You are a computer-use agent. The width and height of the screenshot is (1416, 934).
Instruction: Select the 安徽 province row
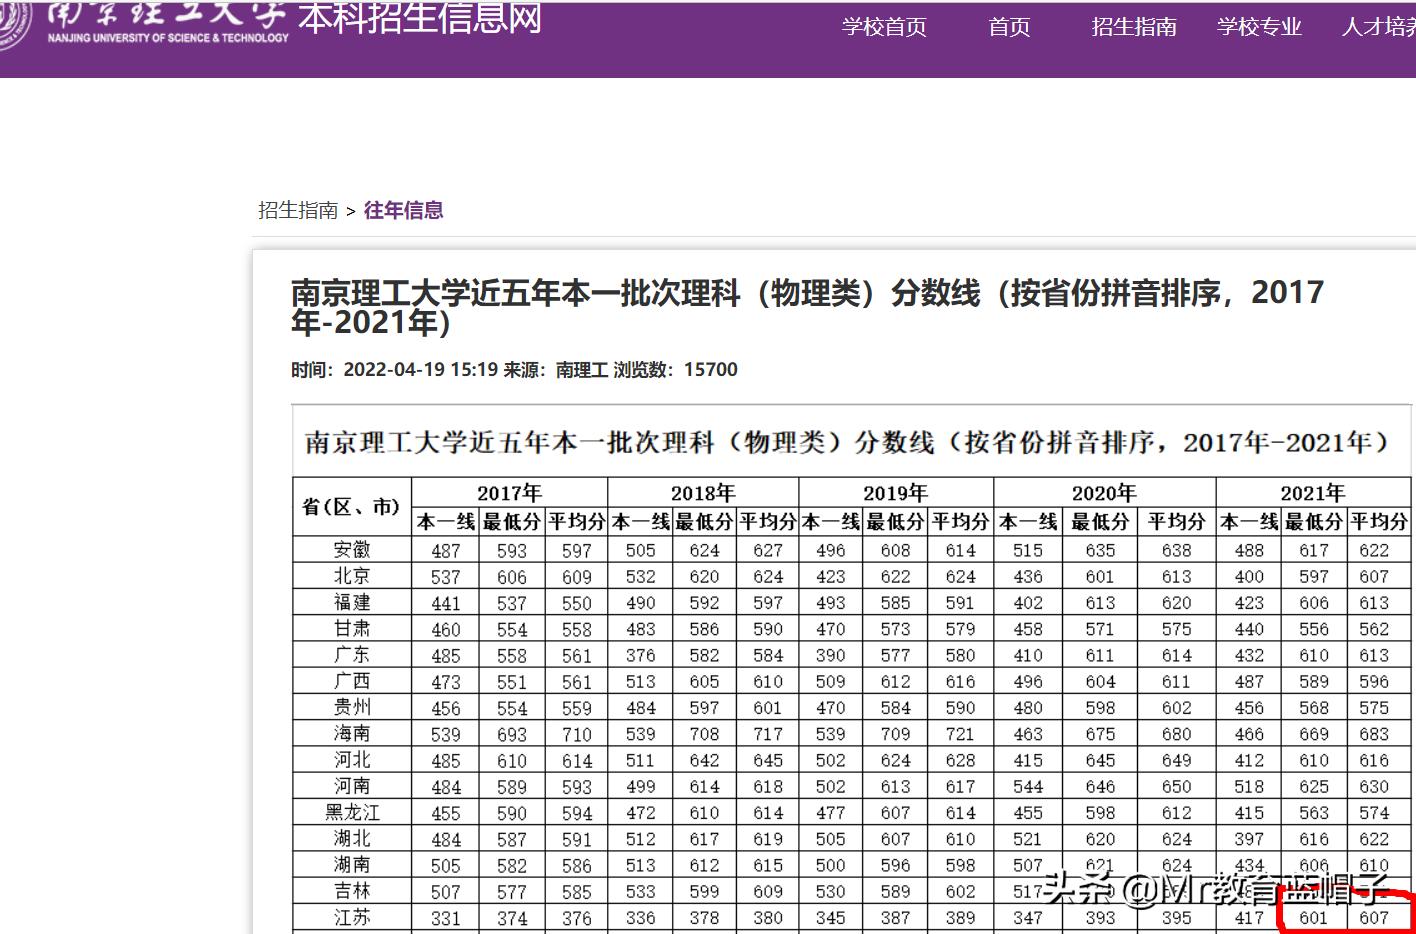pyautogui.click(x=351, y=549)
